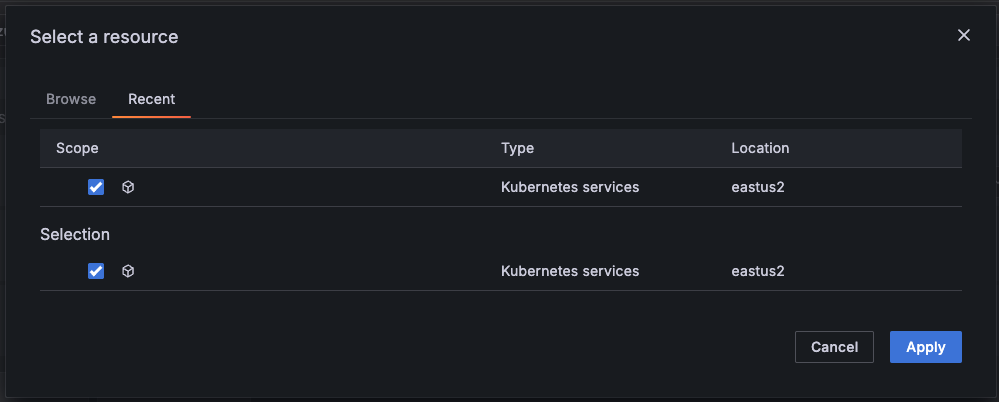Select the Recent tab
This screenshot has height=402, width=999.
tap(151, 99)
